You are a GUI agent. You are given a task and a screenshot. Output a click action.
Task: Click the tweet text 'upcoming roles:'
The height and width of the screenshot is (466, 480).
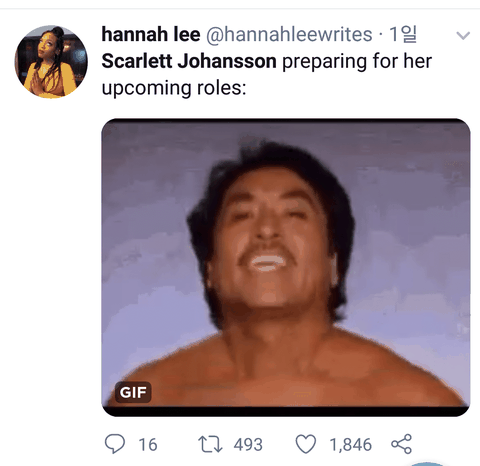coord(174,88)
